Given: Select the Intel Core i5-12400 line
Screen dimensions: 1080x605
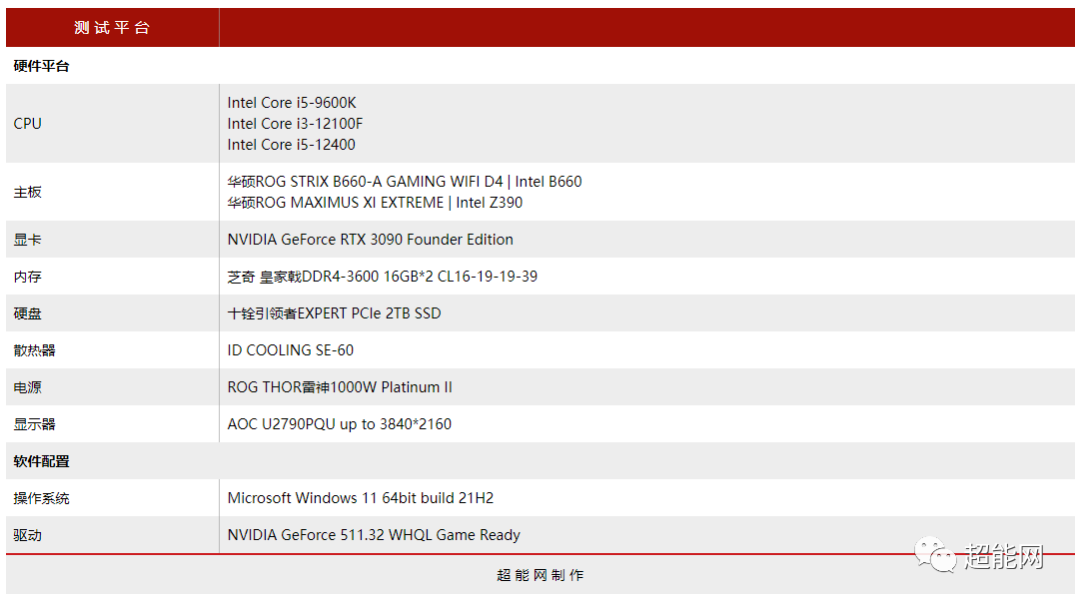Looking at the screenshot, I should pos(291,145).
